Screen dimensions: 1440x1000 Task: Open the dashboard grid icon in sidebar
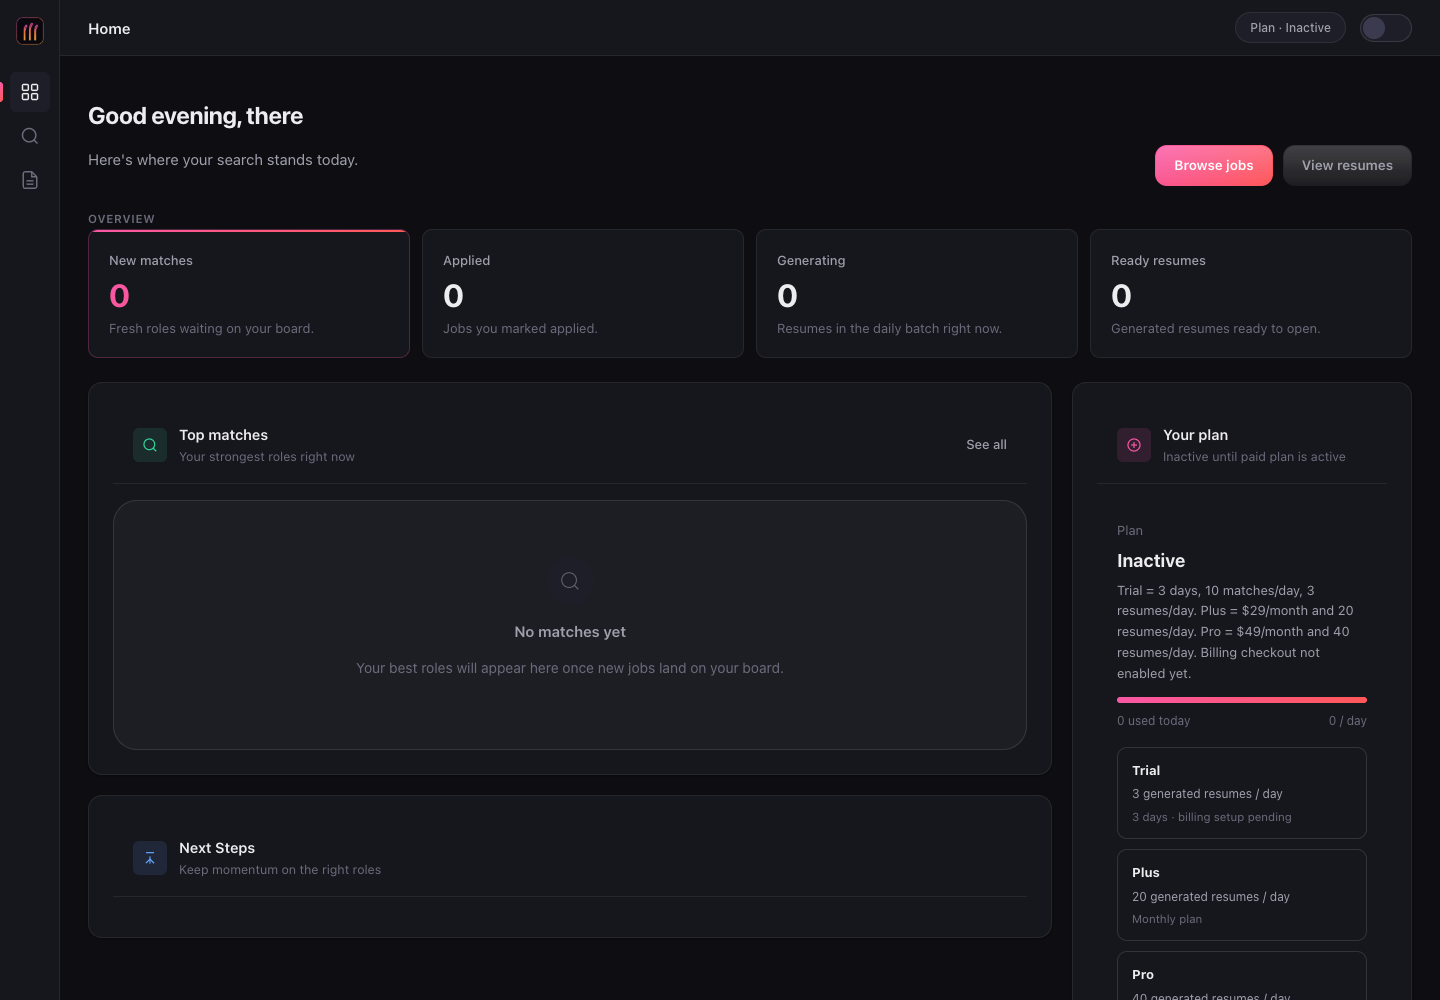tap(30, 92)
